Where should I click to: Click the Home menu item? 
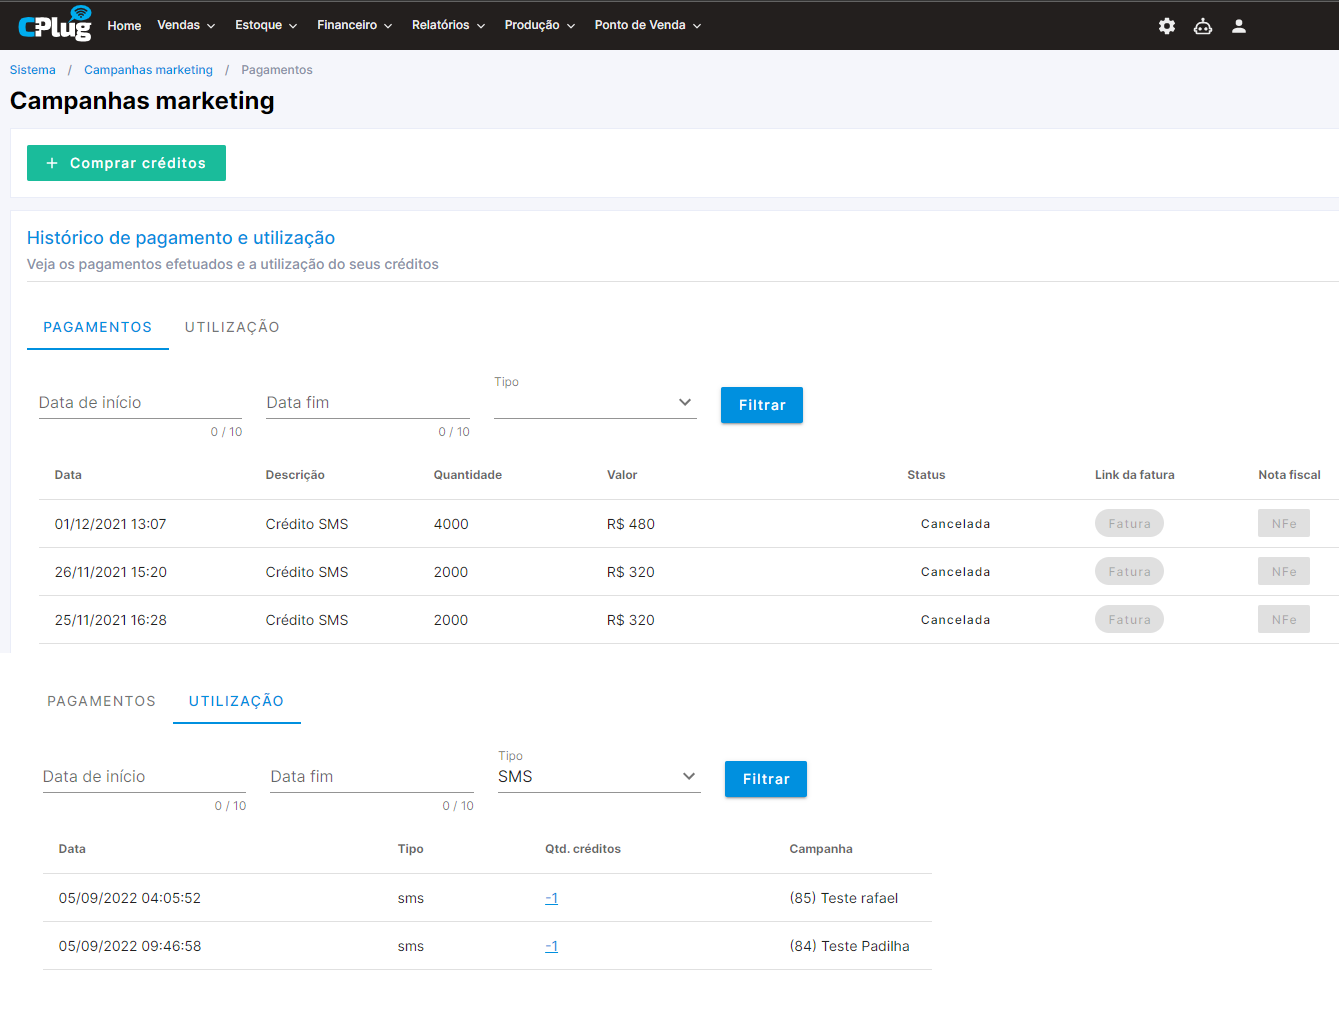pos(124,26)
